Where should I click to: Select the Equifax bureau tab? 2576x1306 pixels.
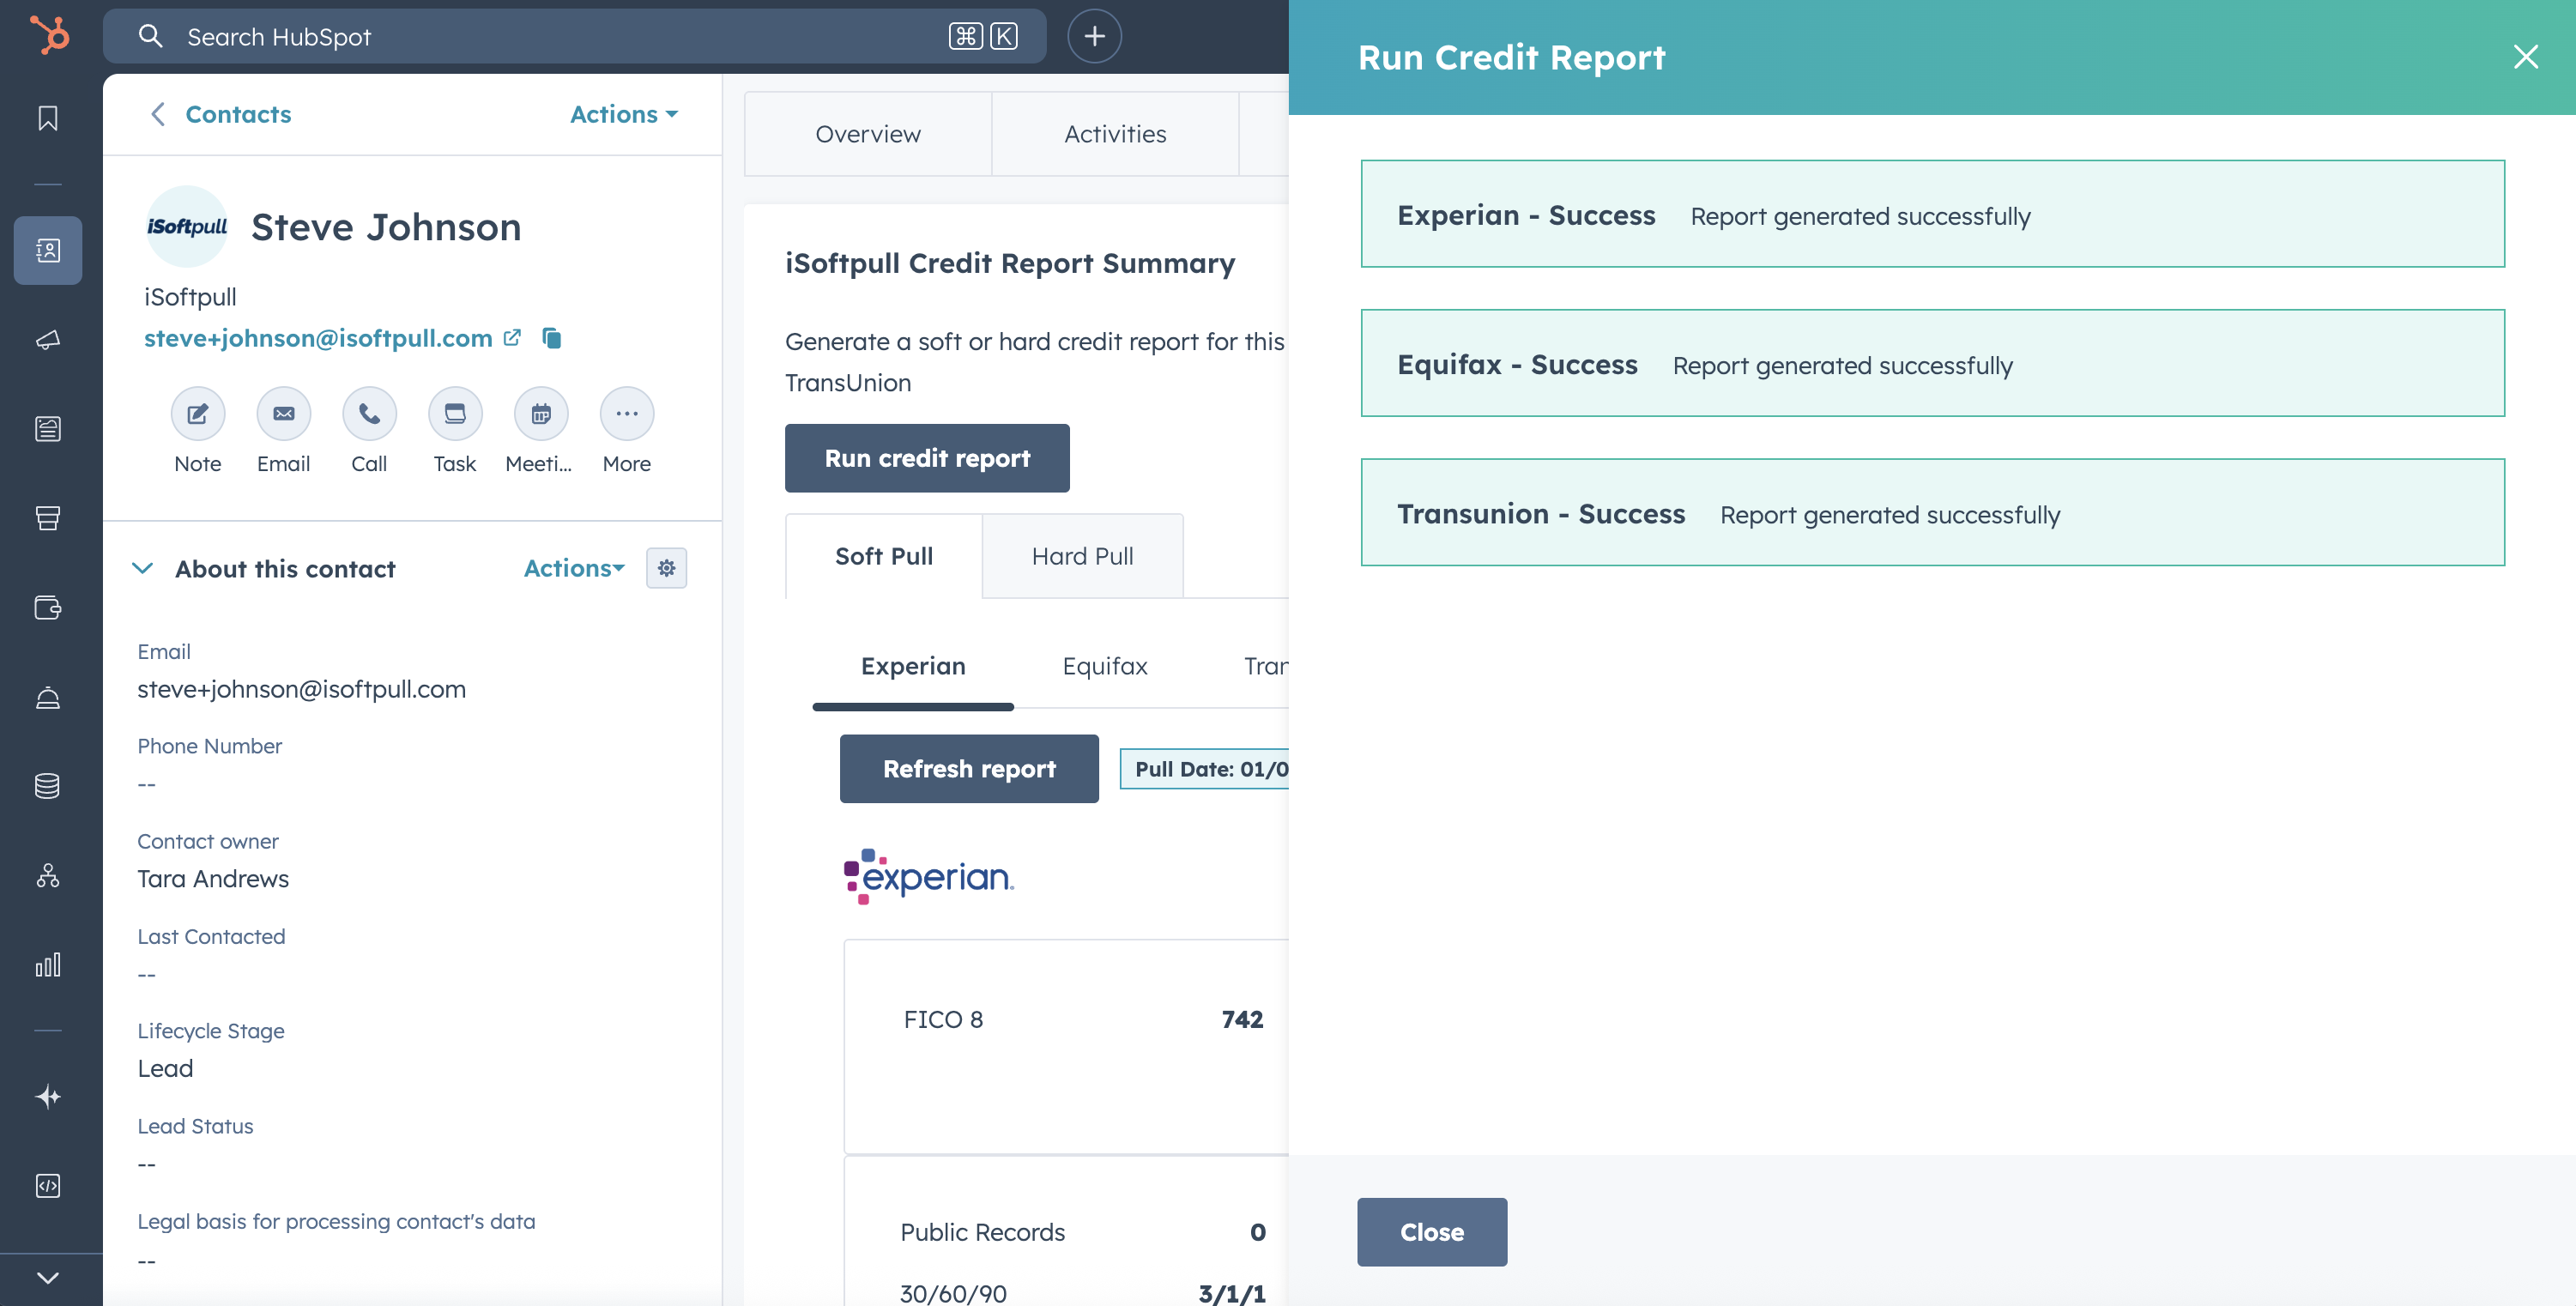1104,666
